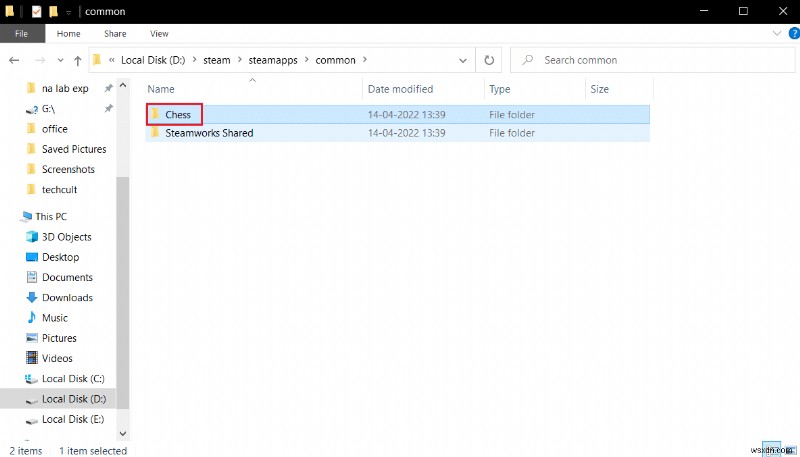Viewport: 800px width, 457px height.
Task: Click pin icon beside G:\
Action: 108,108
